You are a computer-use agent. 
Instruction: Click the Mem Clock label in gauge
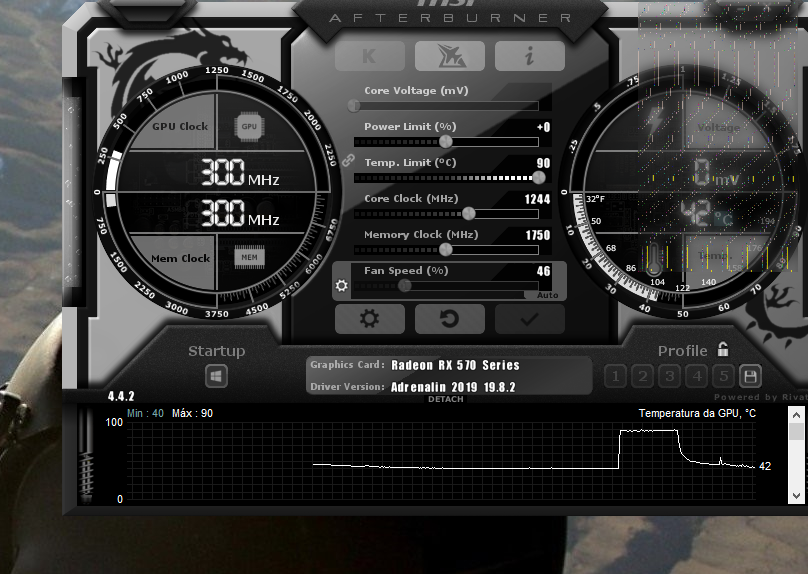point(180,258)
